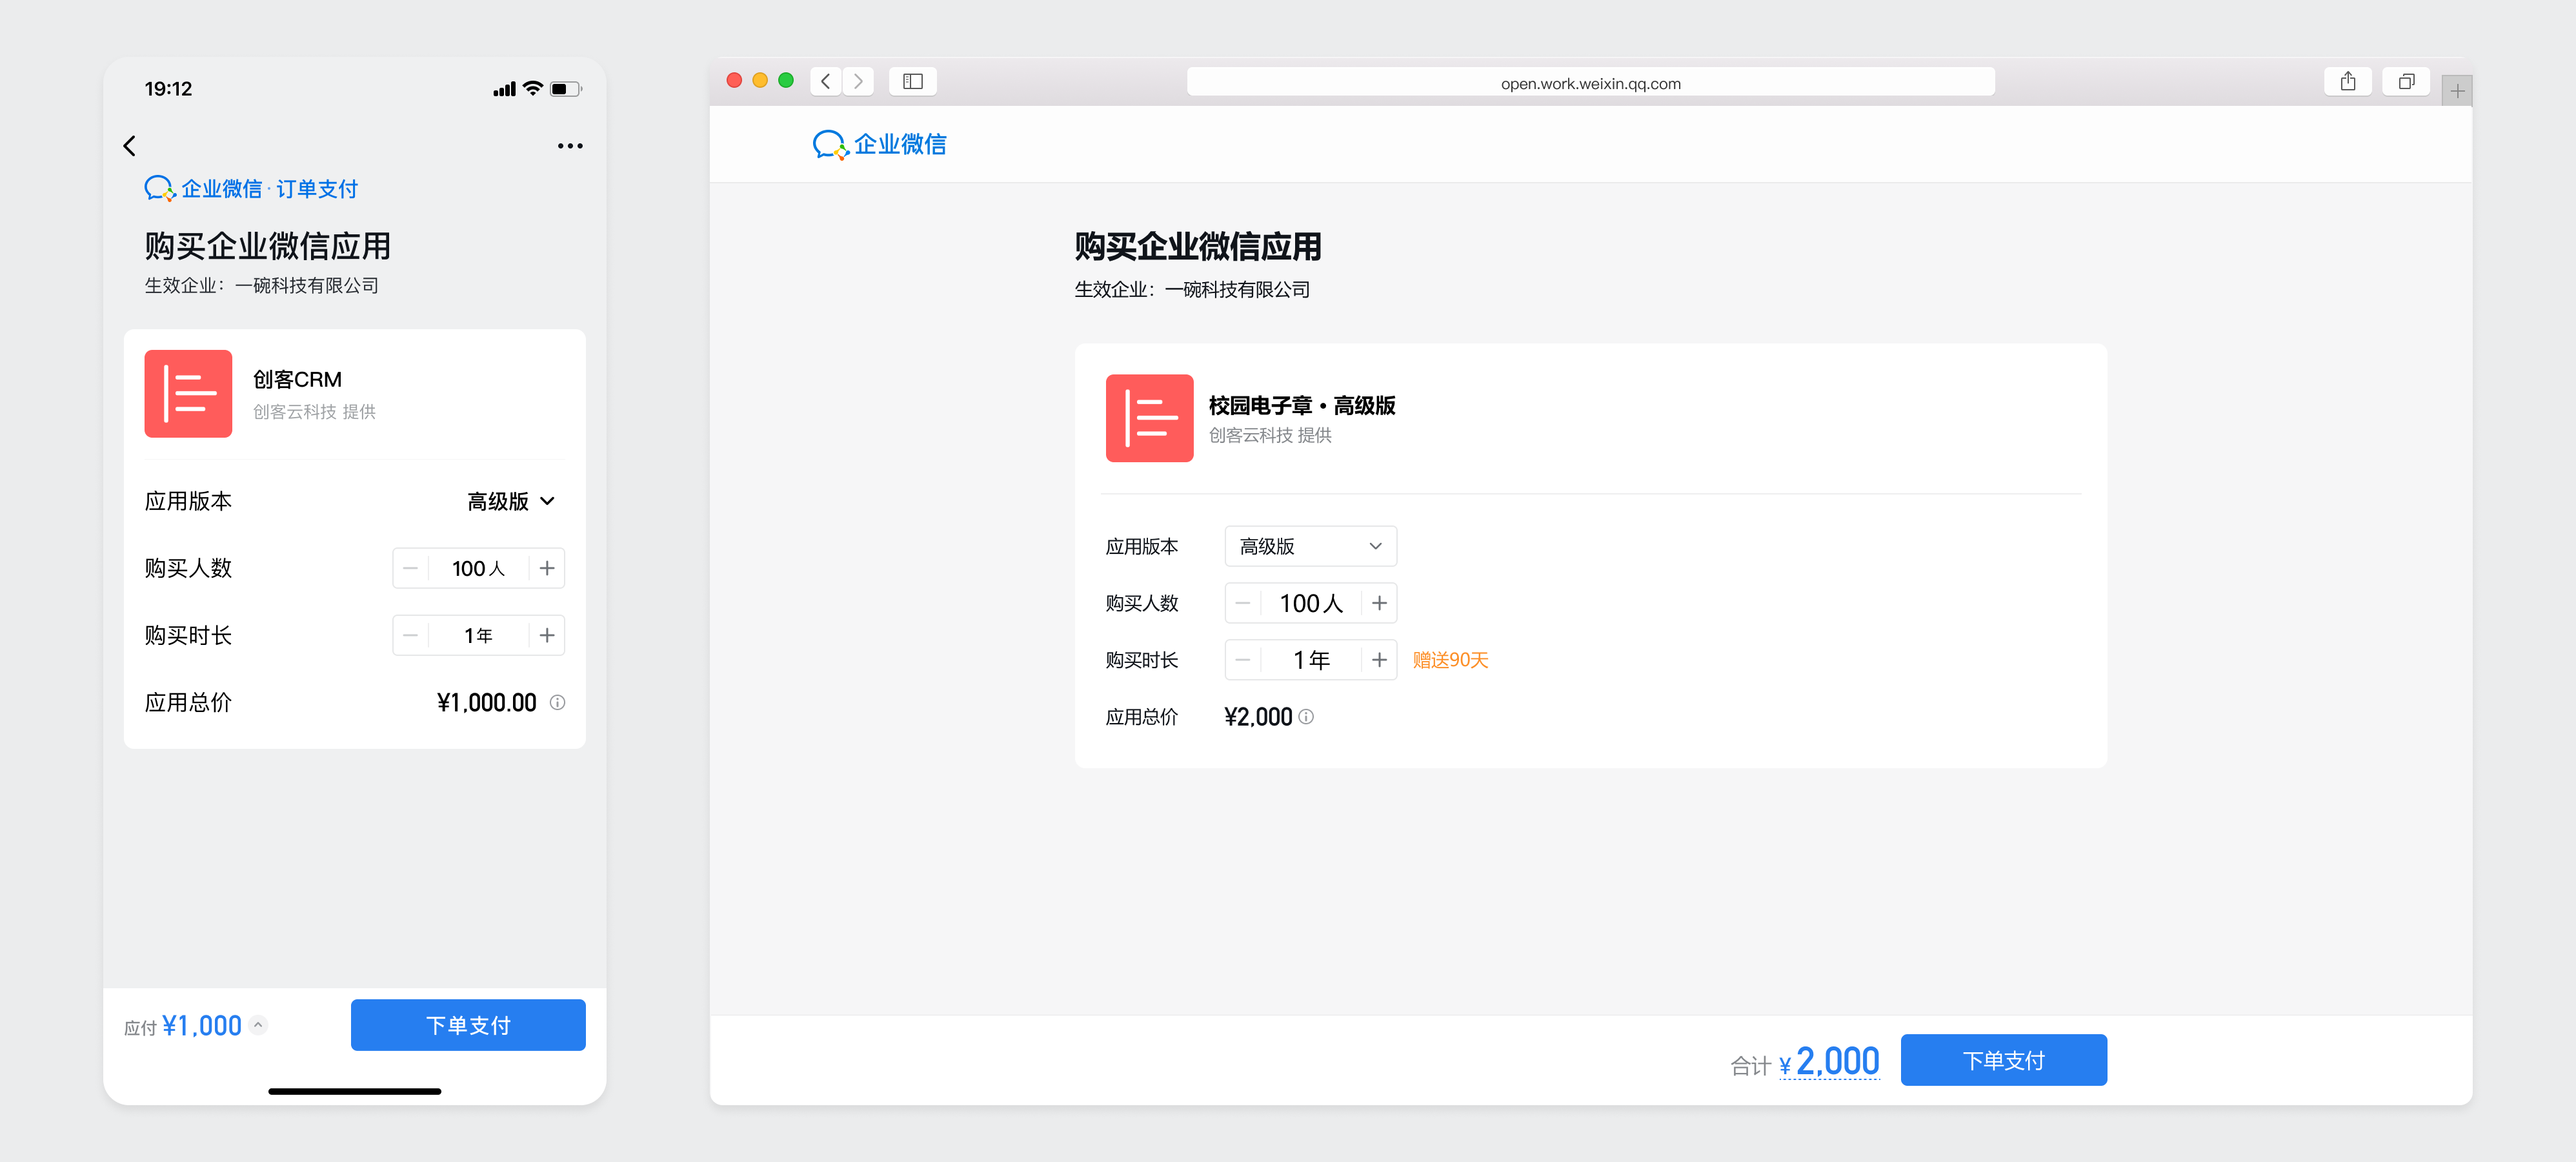Click the 创客CRM title on mobile
The width and height of the screenshot is (2576, 1162).
click(297, 380)
